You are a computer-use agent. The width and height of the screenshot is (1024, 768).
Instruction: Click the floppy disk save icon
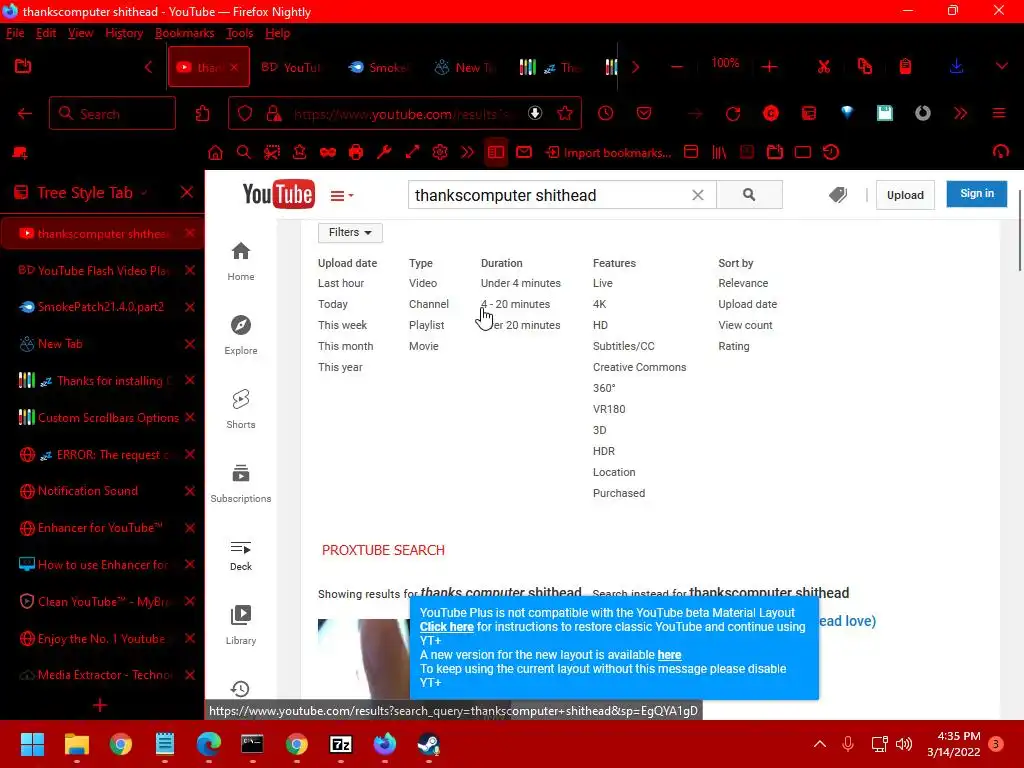coord(885,114)
